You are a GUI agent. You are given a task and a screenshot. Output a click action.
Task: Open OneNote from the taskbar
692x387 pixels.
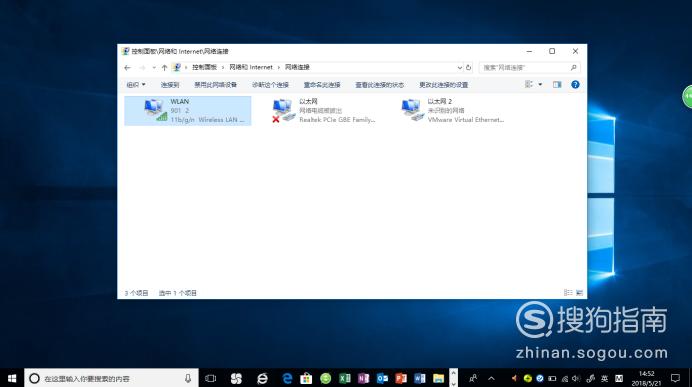click(363, 378)
